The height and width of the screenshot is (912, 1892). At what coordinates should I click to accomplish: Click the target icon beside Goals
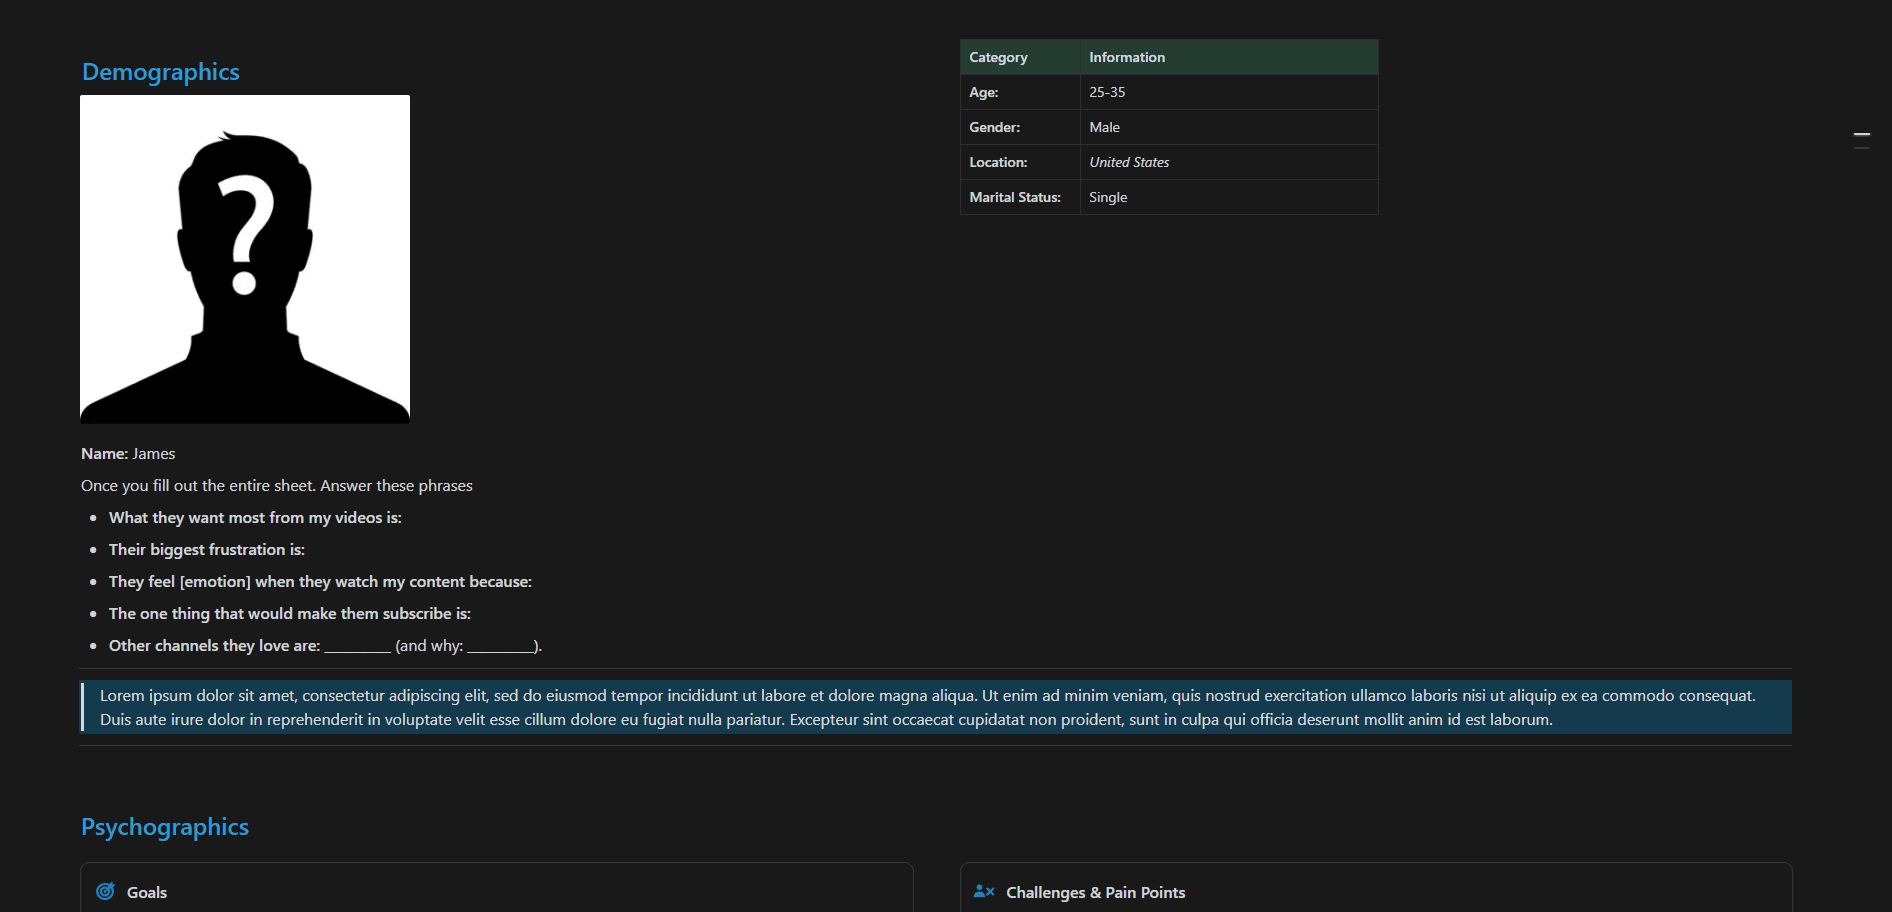click(105, 891)
